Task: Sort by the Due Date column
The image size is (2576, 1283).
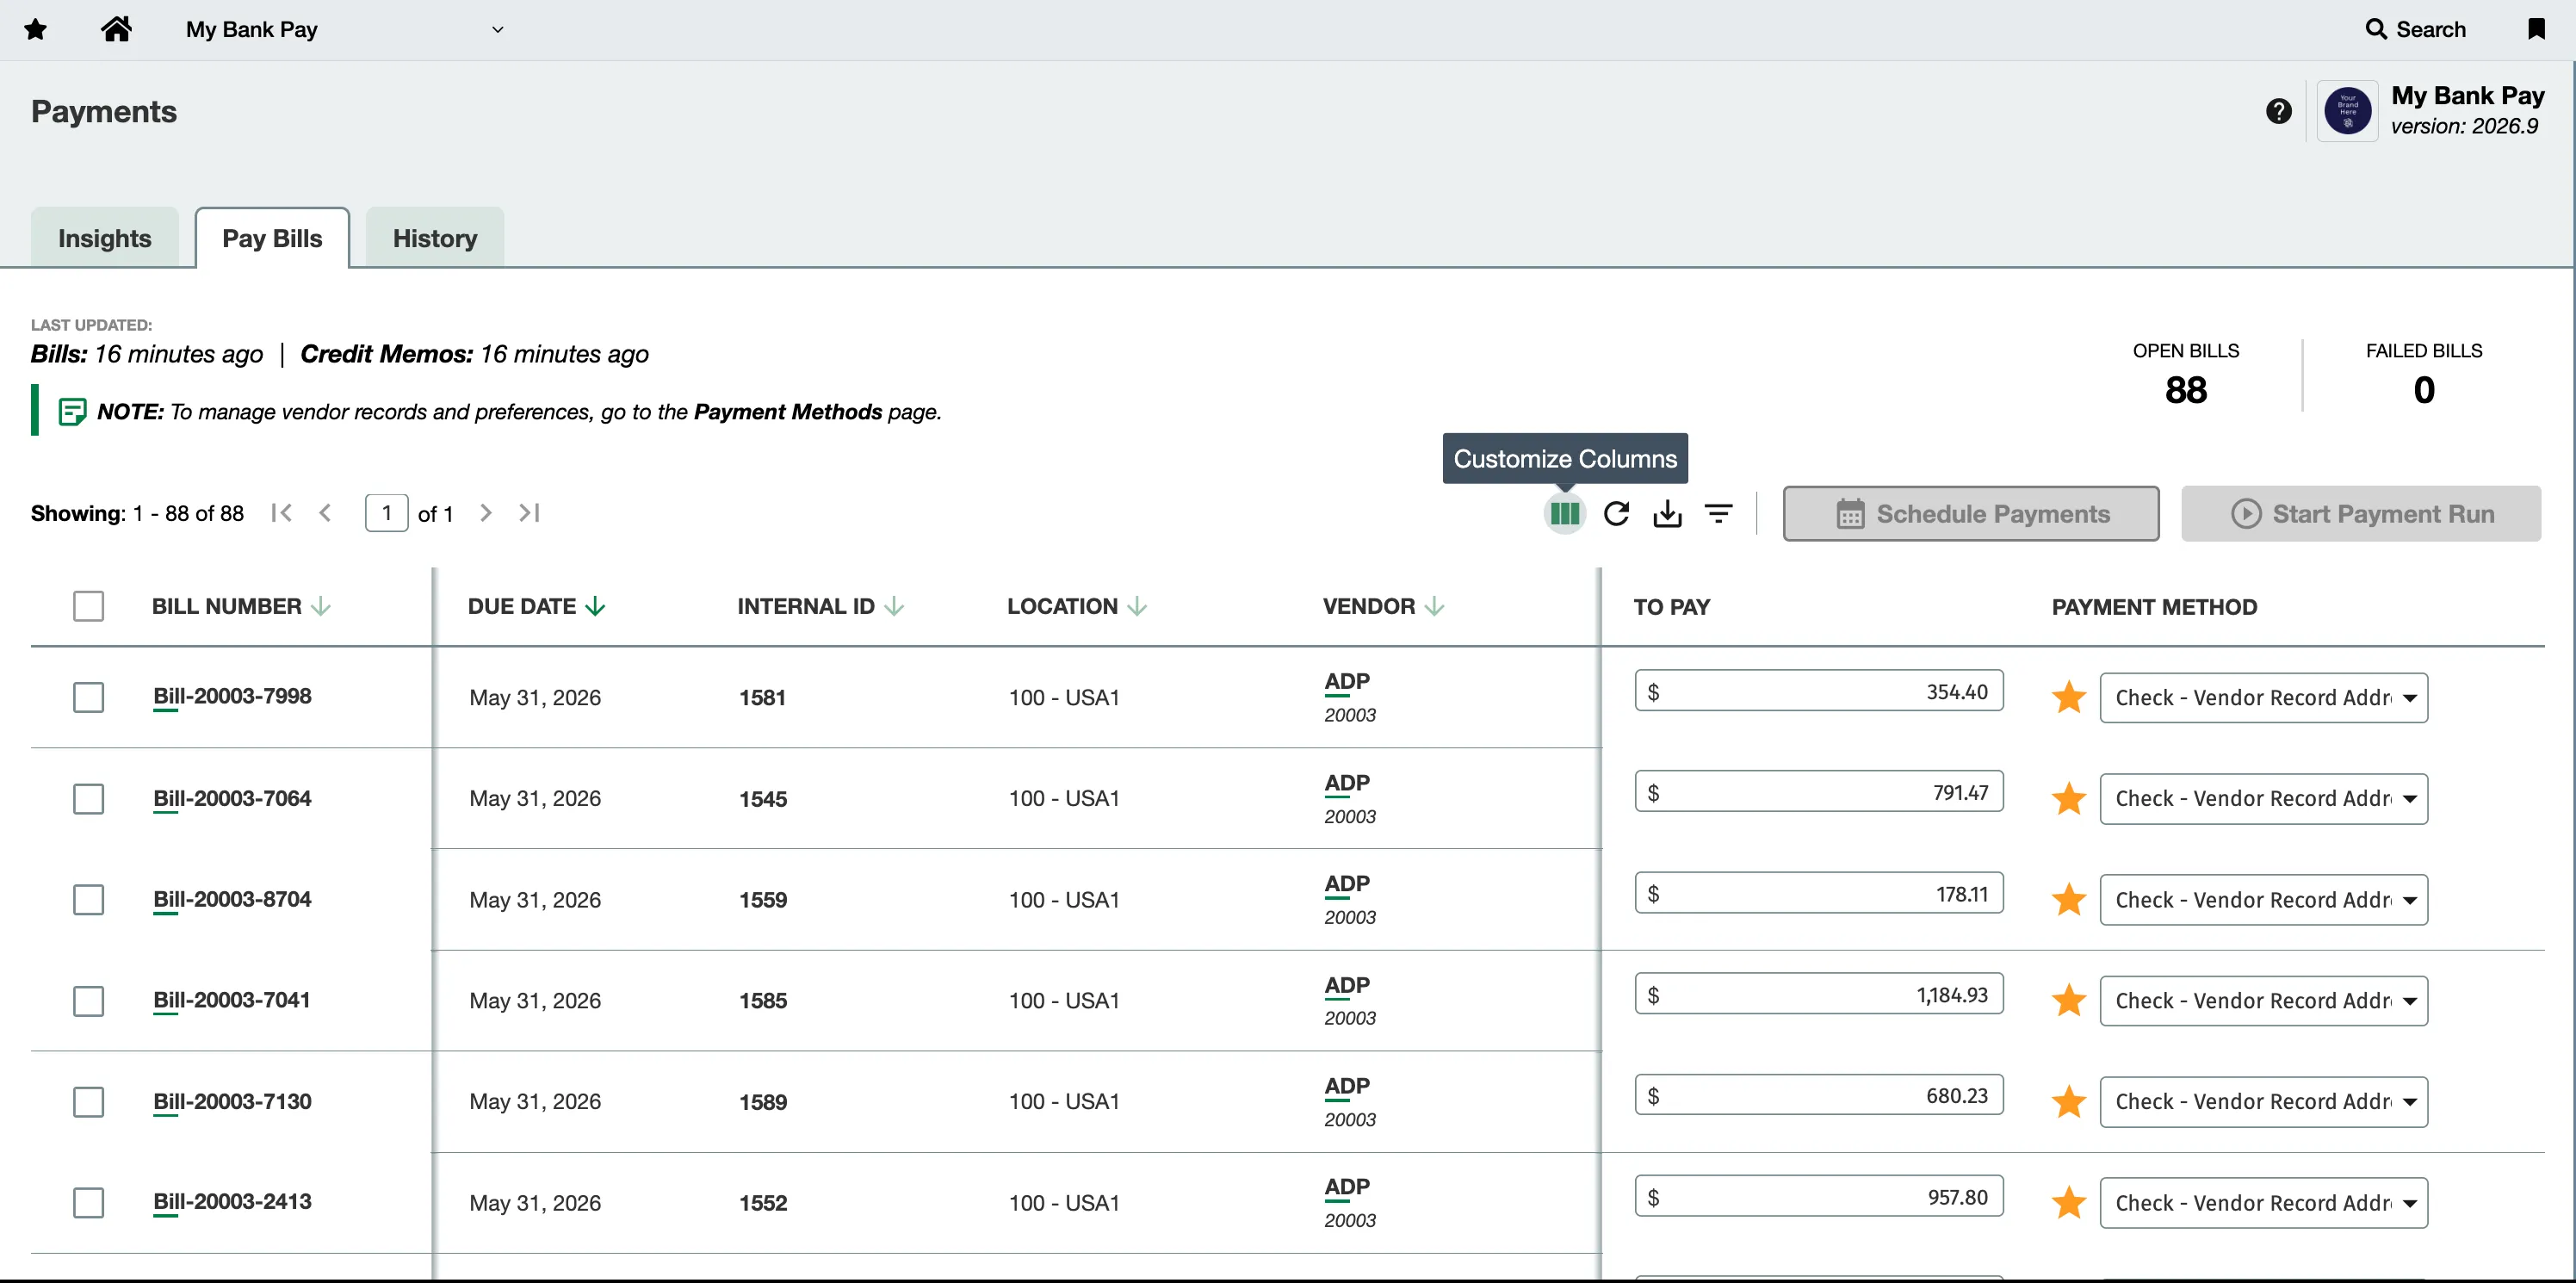Action: coord(536,606)
